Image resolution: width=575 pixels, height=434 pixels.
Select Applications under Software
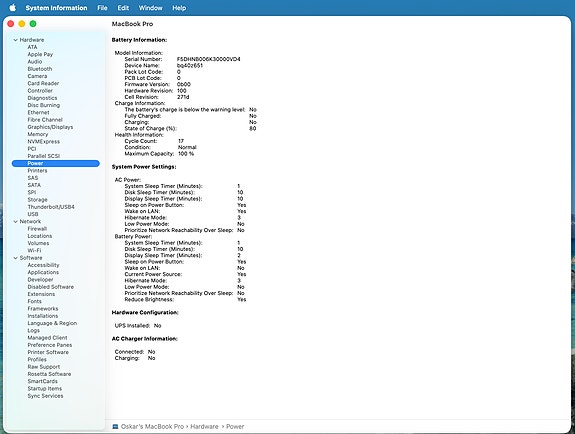tap(43, 272)
